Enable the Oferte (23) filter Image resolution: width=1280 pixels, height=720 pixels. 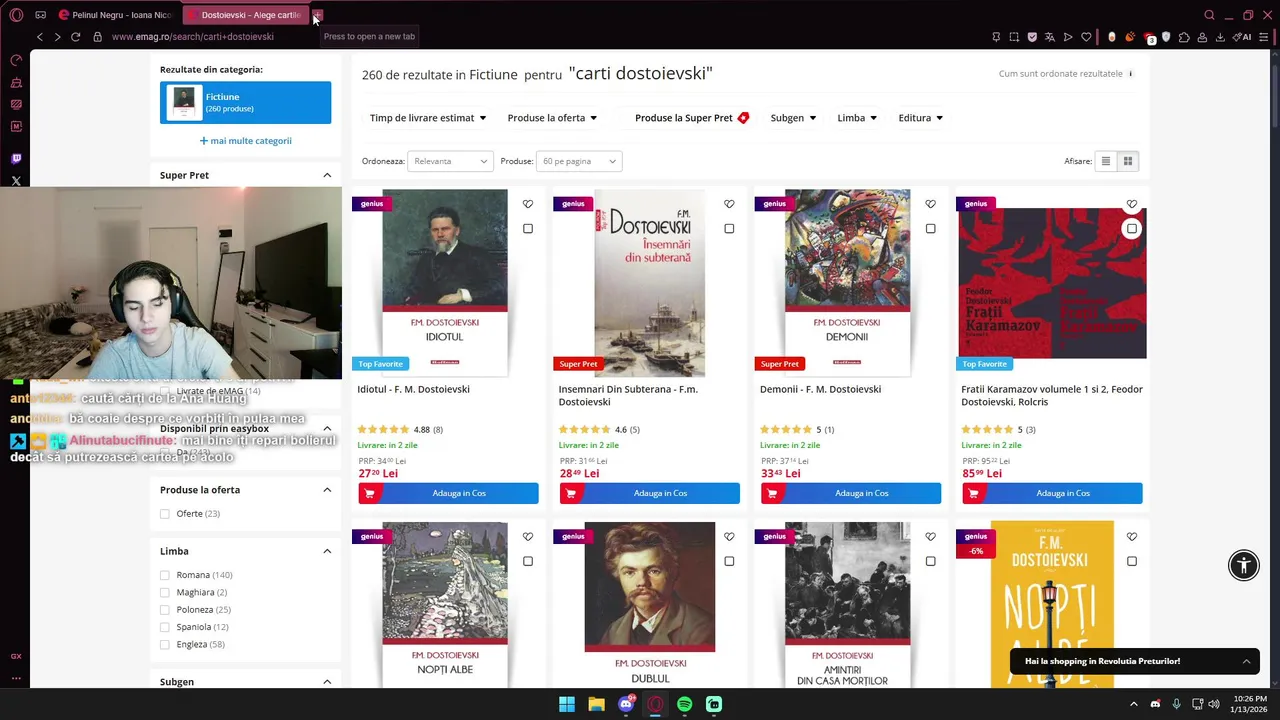(x=165, y=514)
